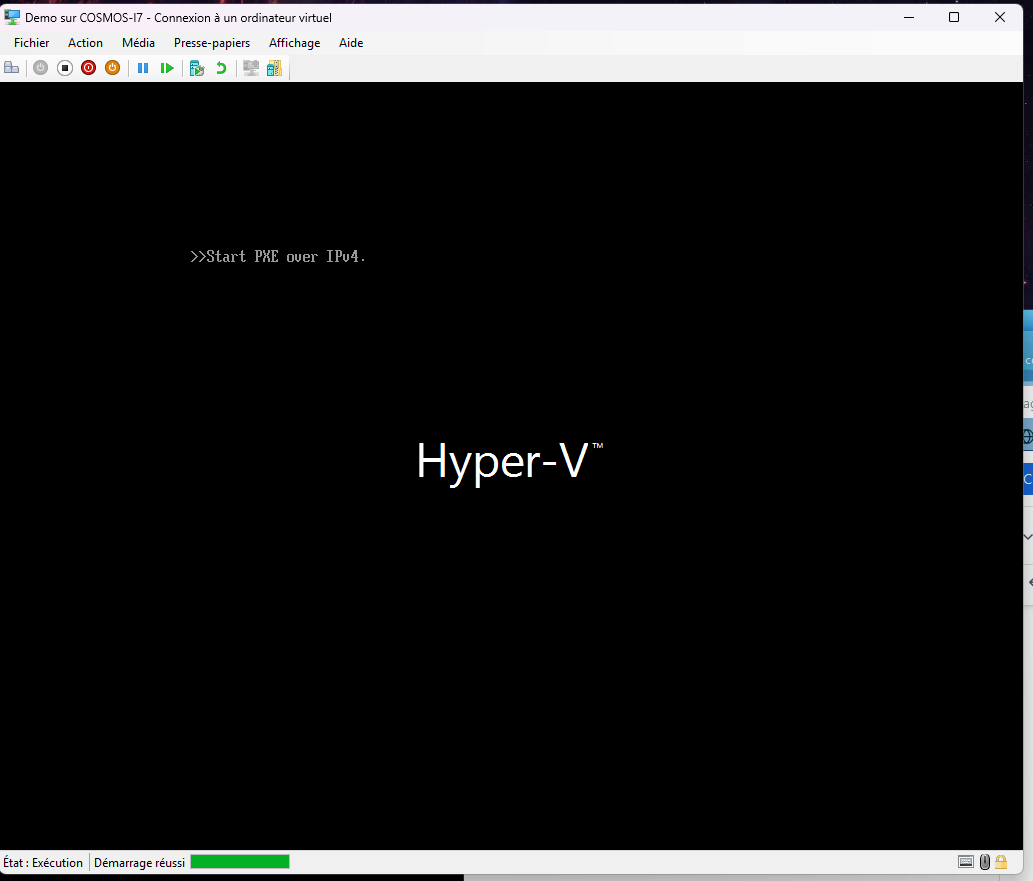Click the green startup progress bar

click(240, 862)
